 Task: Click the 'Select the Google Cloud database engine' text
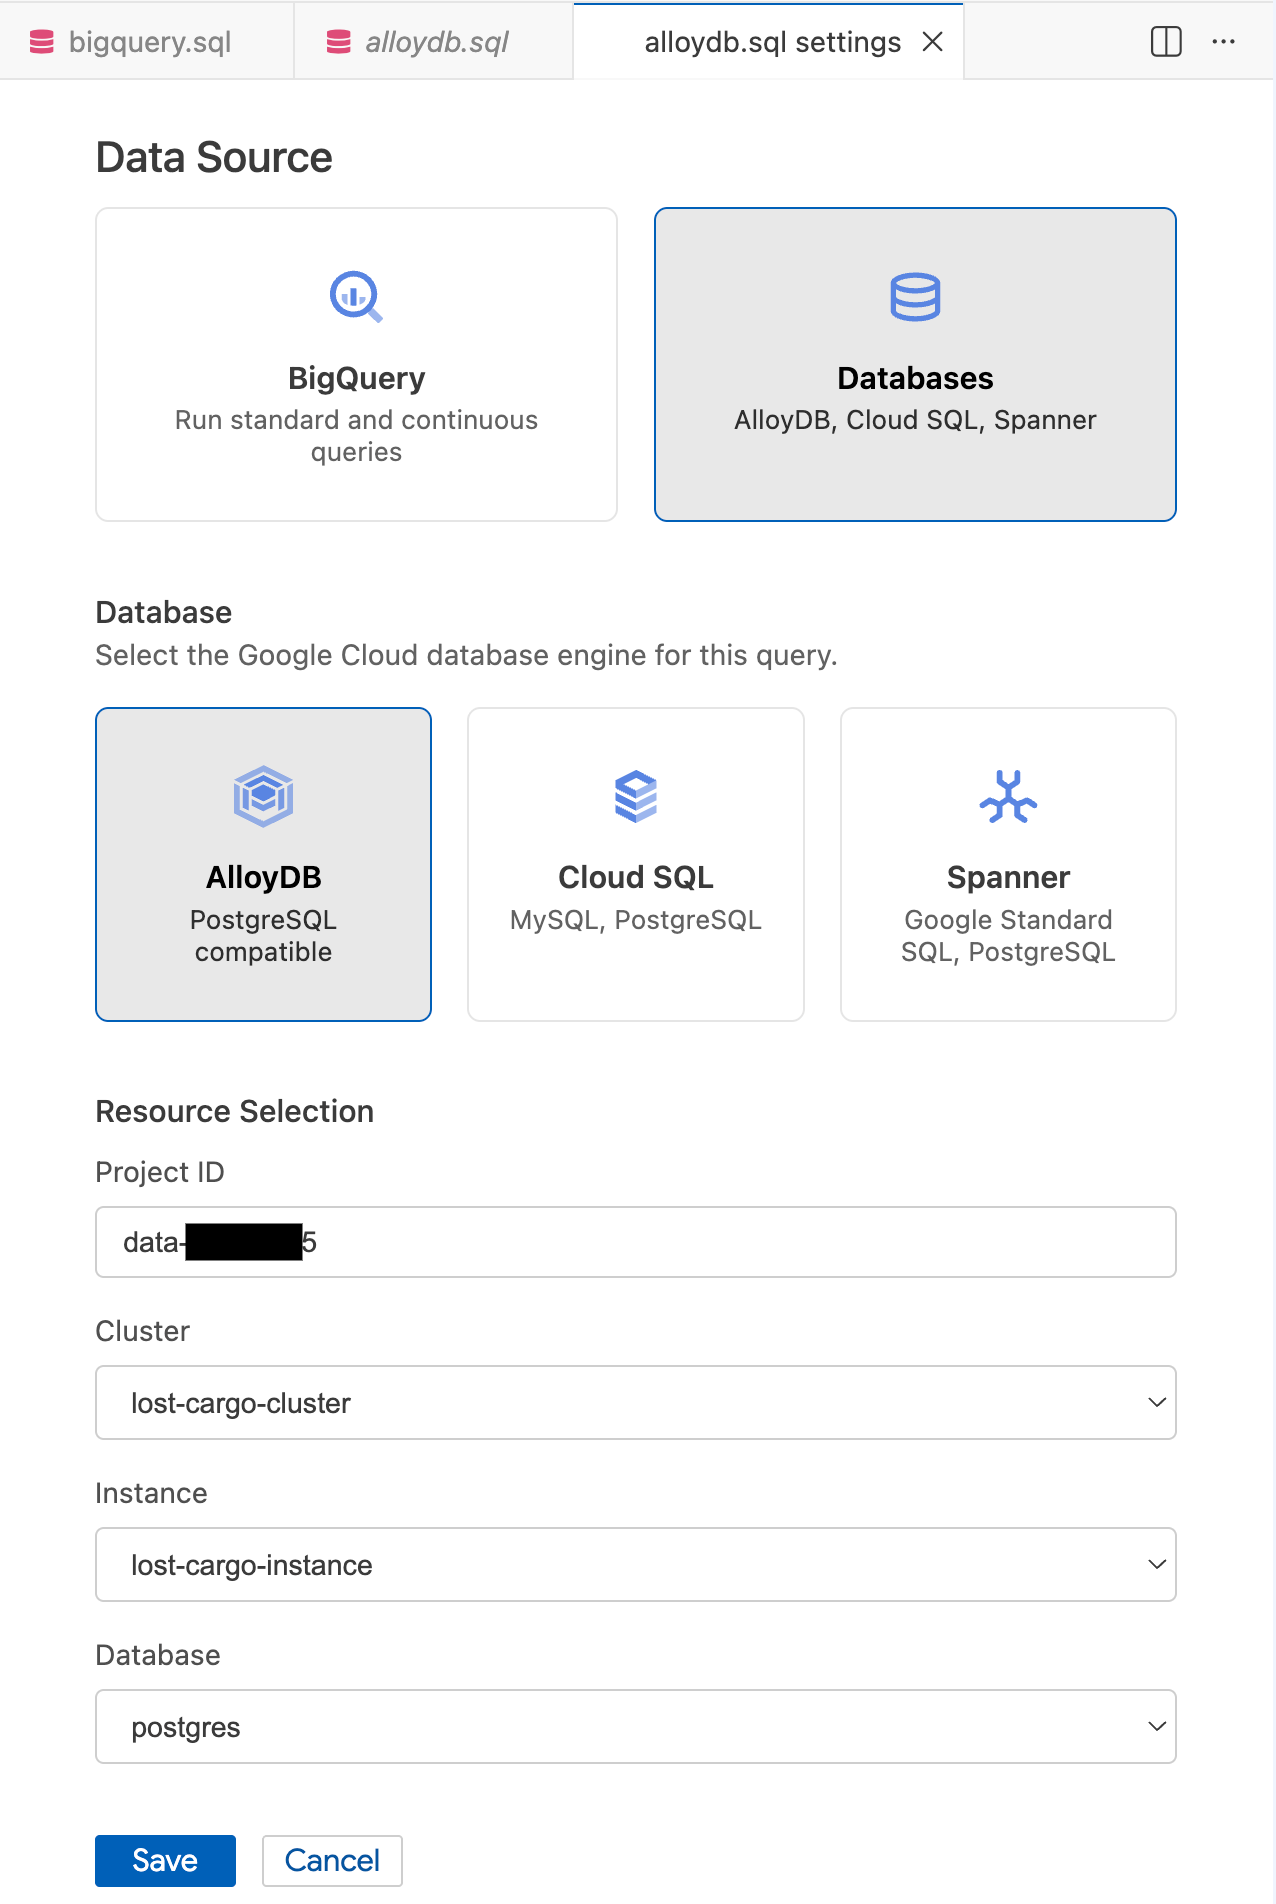pyautogui.click(x=466, y=655)
